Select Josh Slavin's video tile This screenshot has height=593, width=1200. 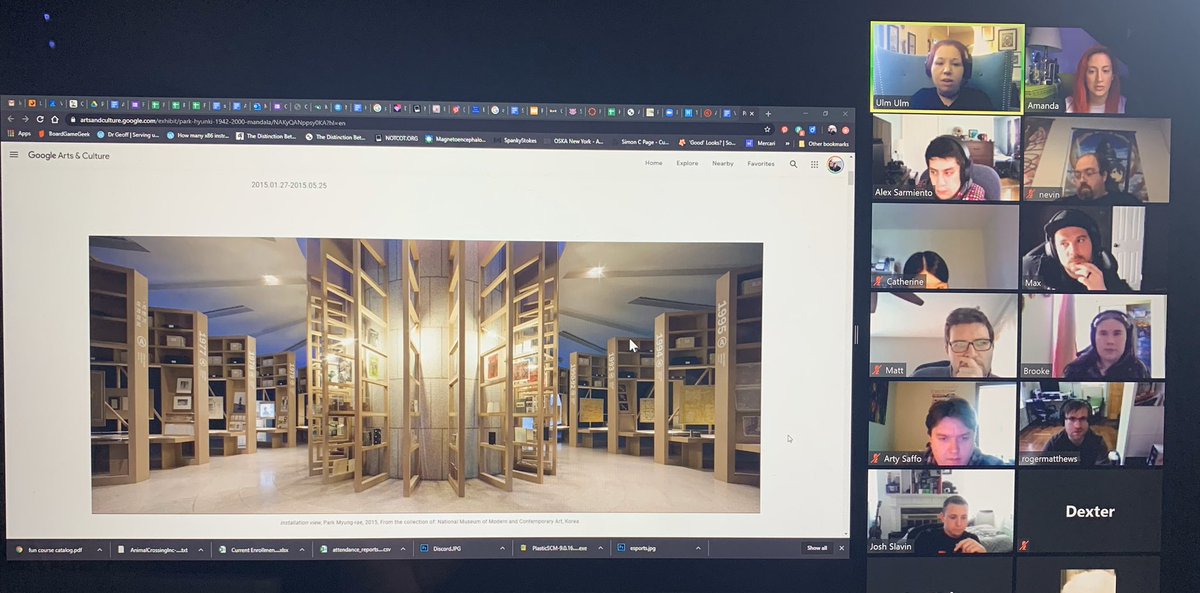click(x=941, y=512)
